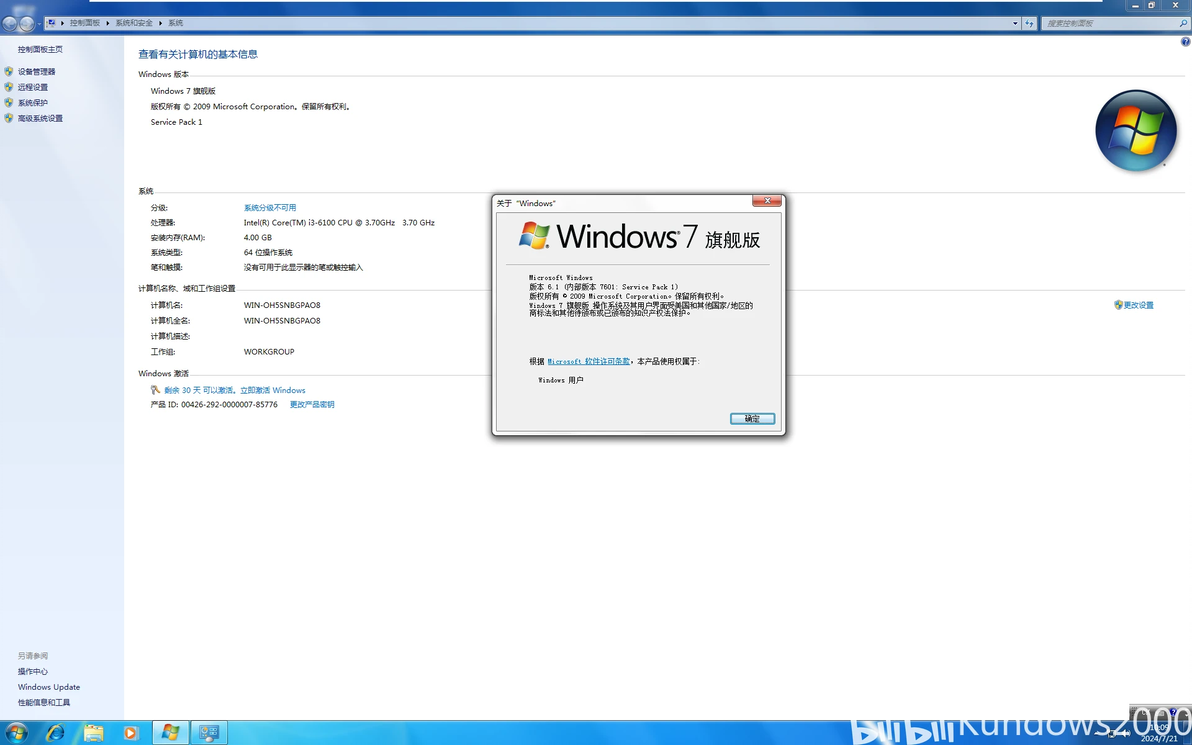Click the magnifier search icon
Screen dimensions: 1192x745
(1183, 24)
